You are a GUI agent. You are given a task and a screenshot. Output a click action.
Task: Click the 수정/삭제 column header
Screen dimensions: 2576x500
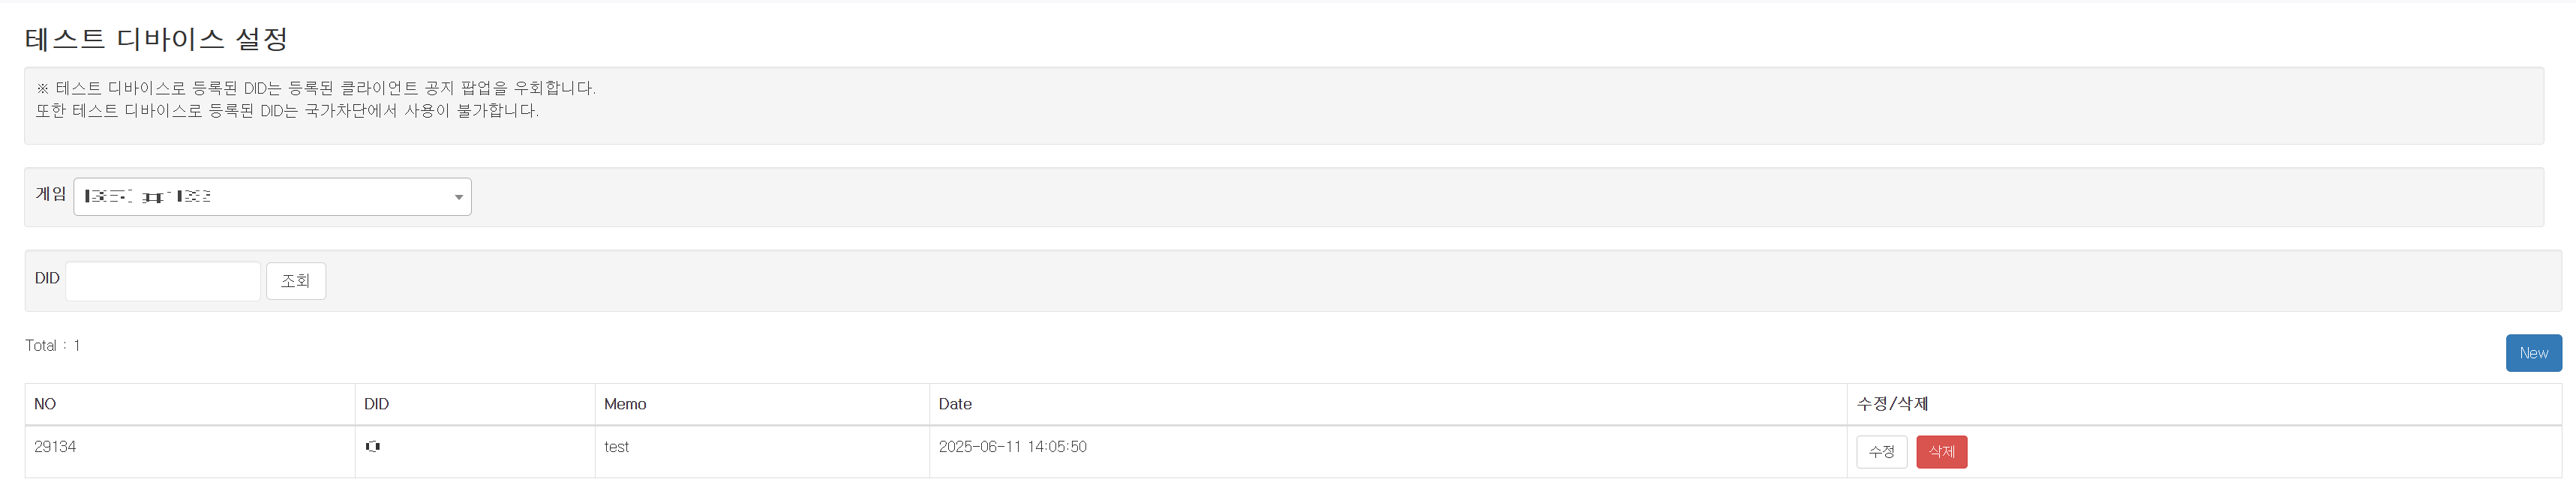pyautogui.click(x=1892, y=404)
